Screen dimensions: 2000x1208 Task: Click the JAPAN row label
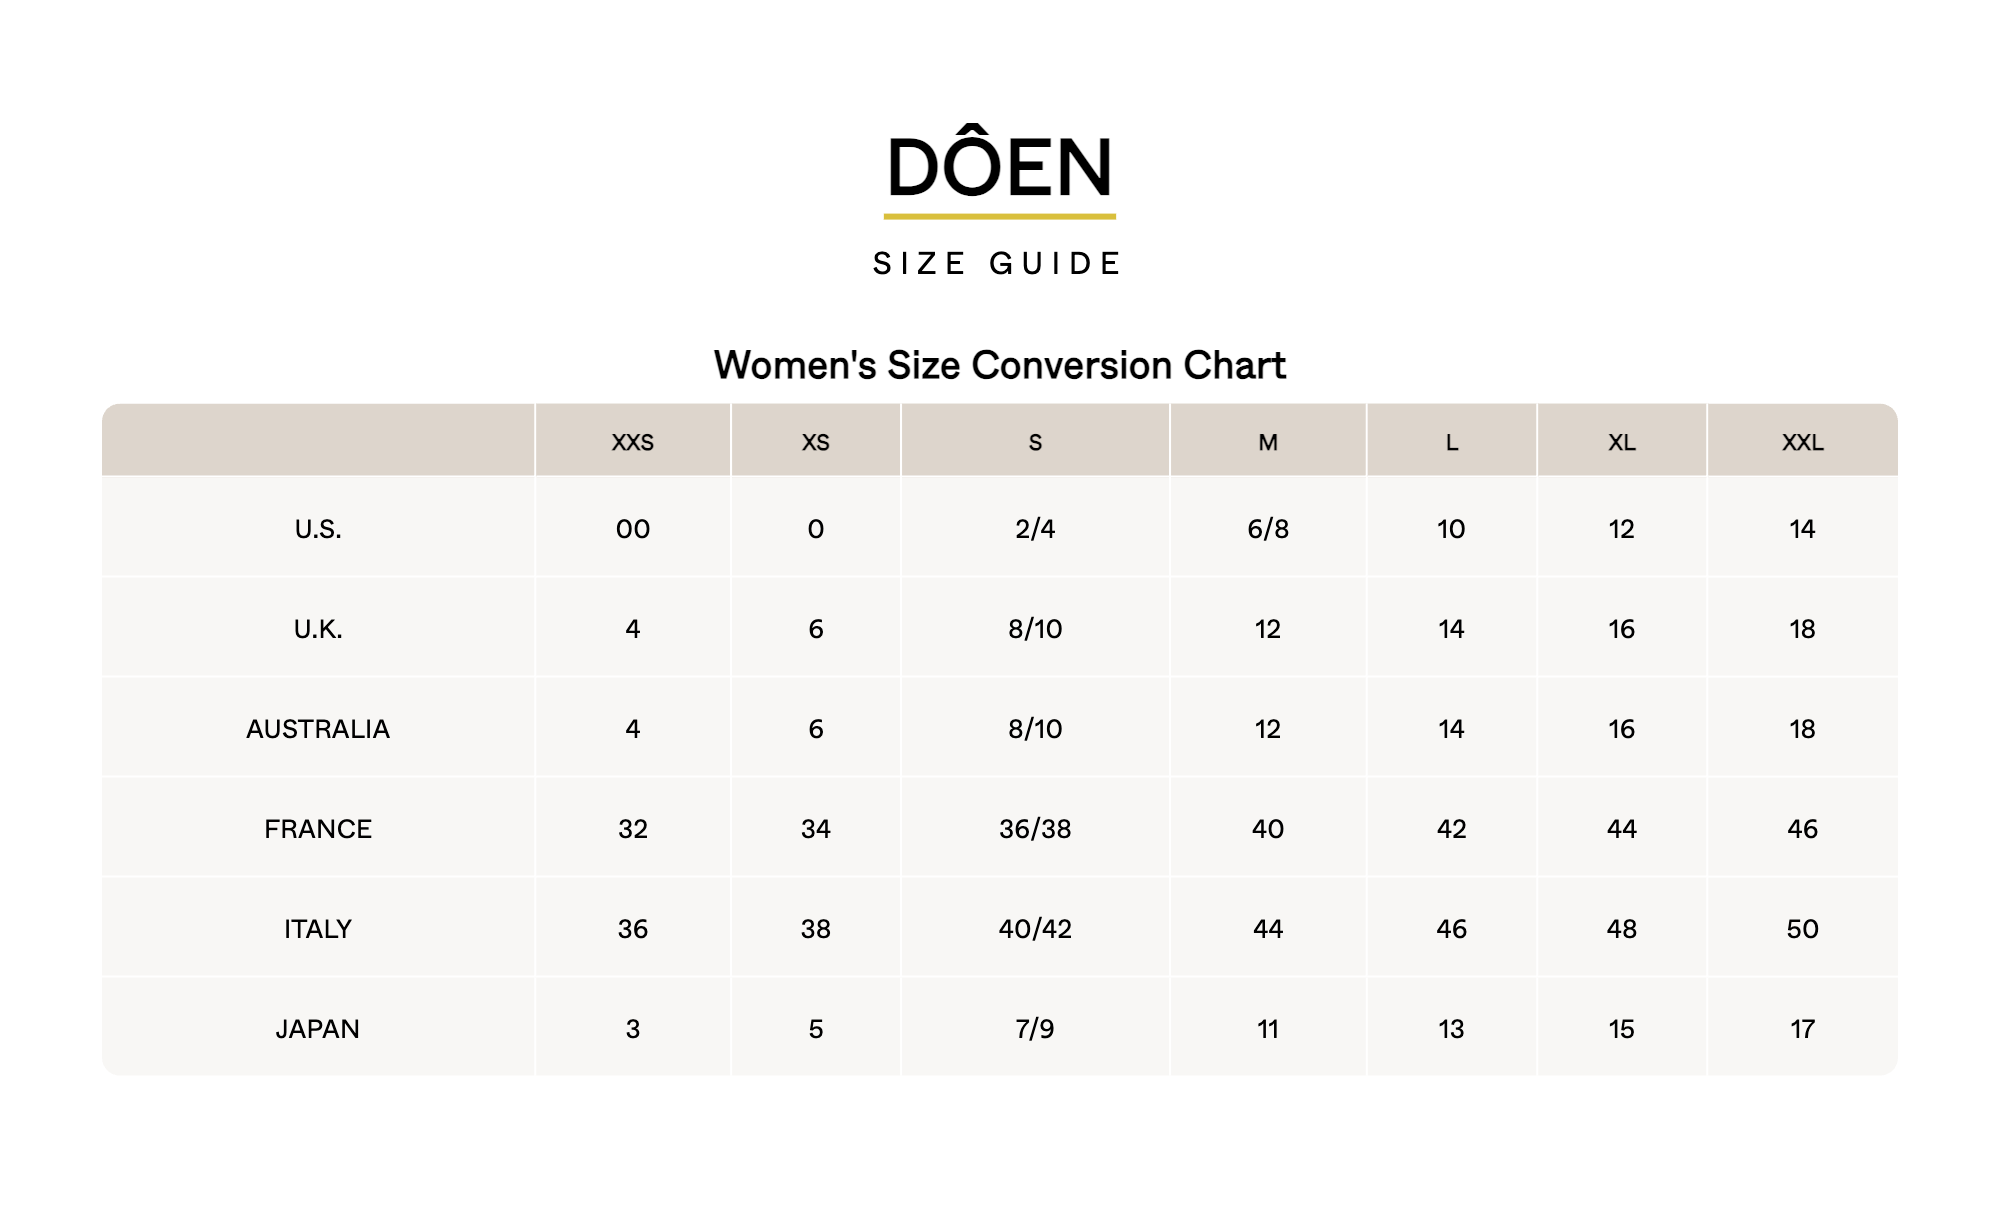point(318,1029)
